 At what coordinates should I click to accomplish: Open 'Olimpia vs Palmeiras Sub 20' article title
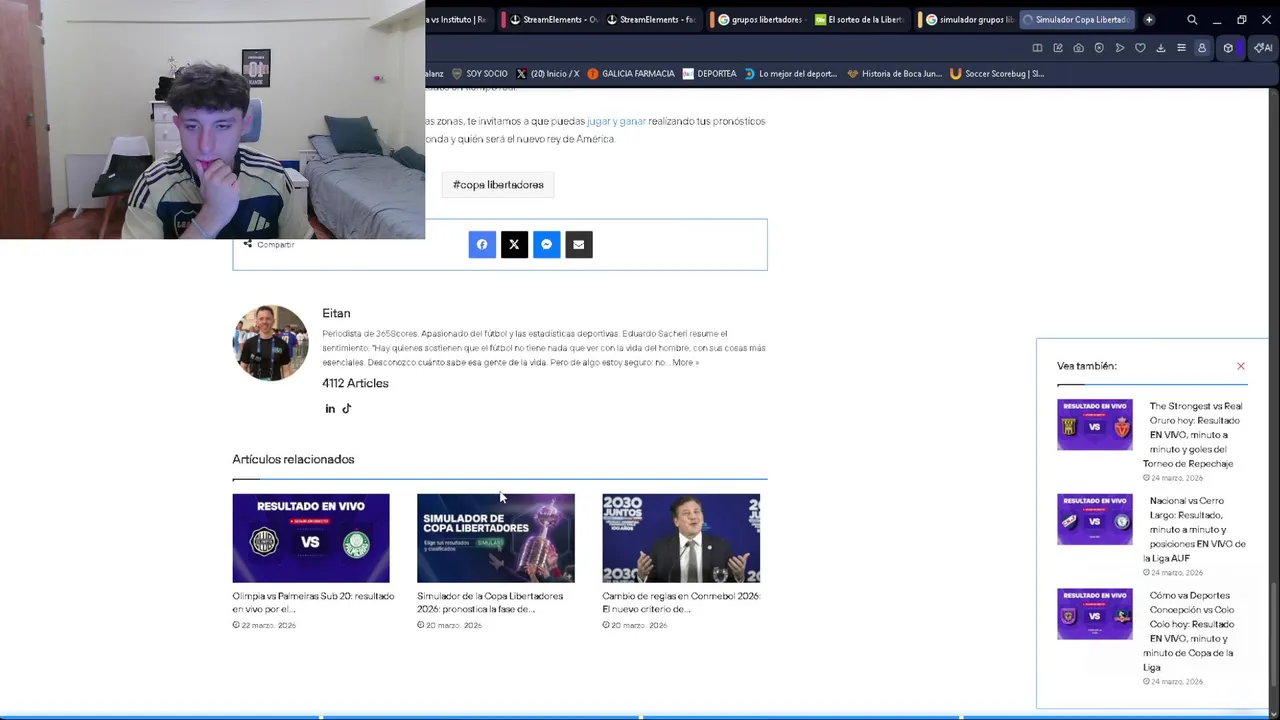[313, 602]
